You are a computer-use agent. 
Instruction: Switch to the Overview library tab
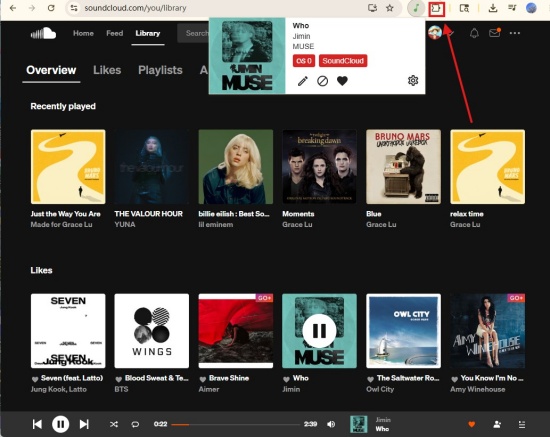[51, 70]
